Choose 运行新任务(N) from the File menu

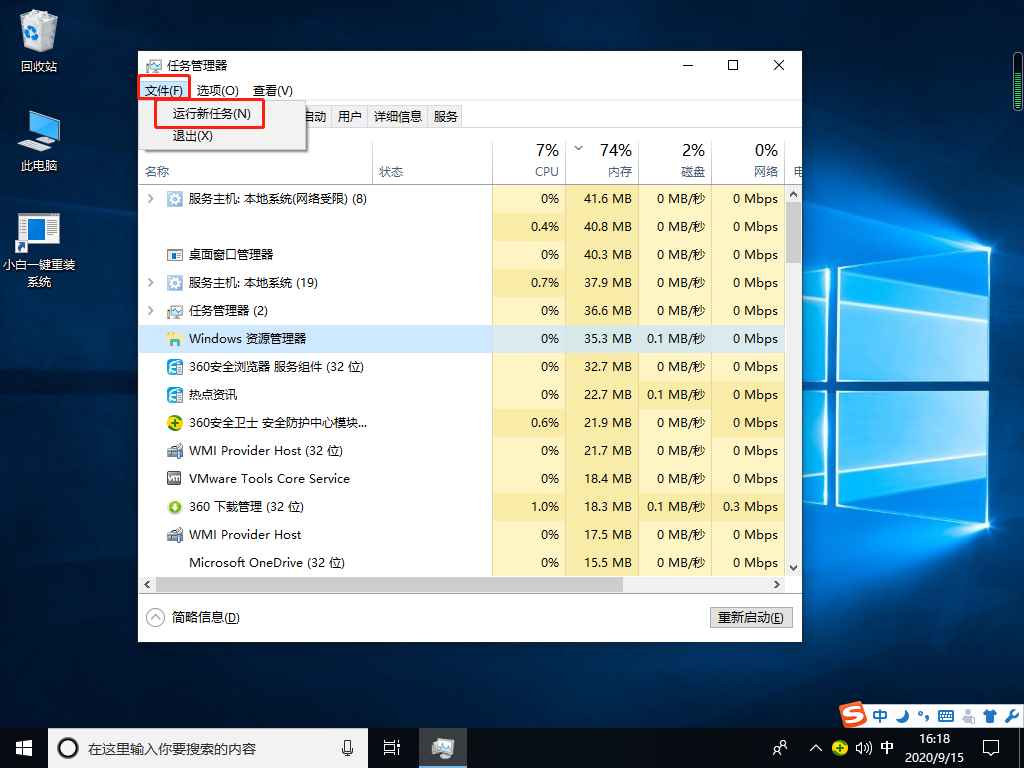[x=211, y=113]
